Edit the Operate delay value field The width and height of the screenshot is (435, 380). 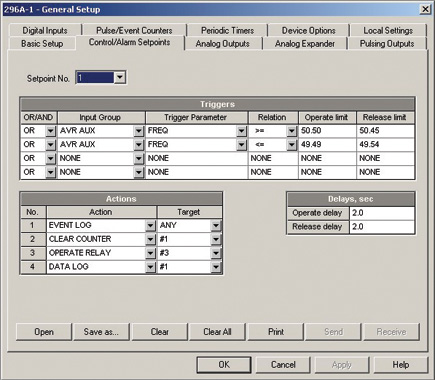click(x=382, y=213)
